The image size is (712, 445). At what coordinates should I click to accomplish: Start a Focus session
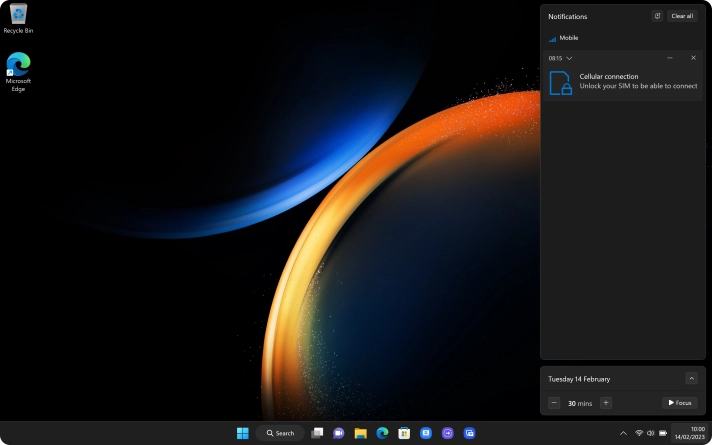coord(679,403)
